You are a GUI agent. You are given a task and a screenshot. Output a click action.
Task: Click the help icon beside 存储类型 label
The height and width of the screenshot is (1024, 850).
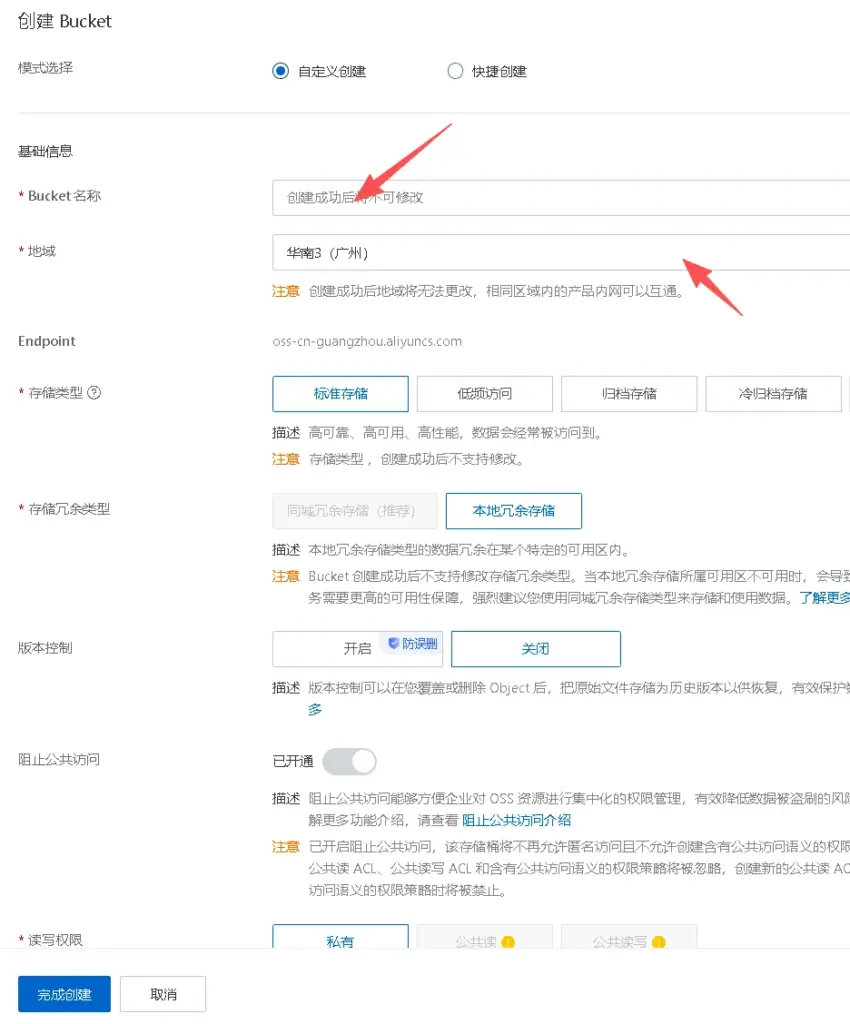click(x=95, y=393)
